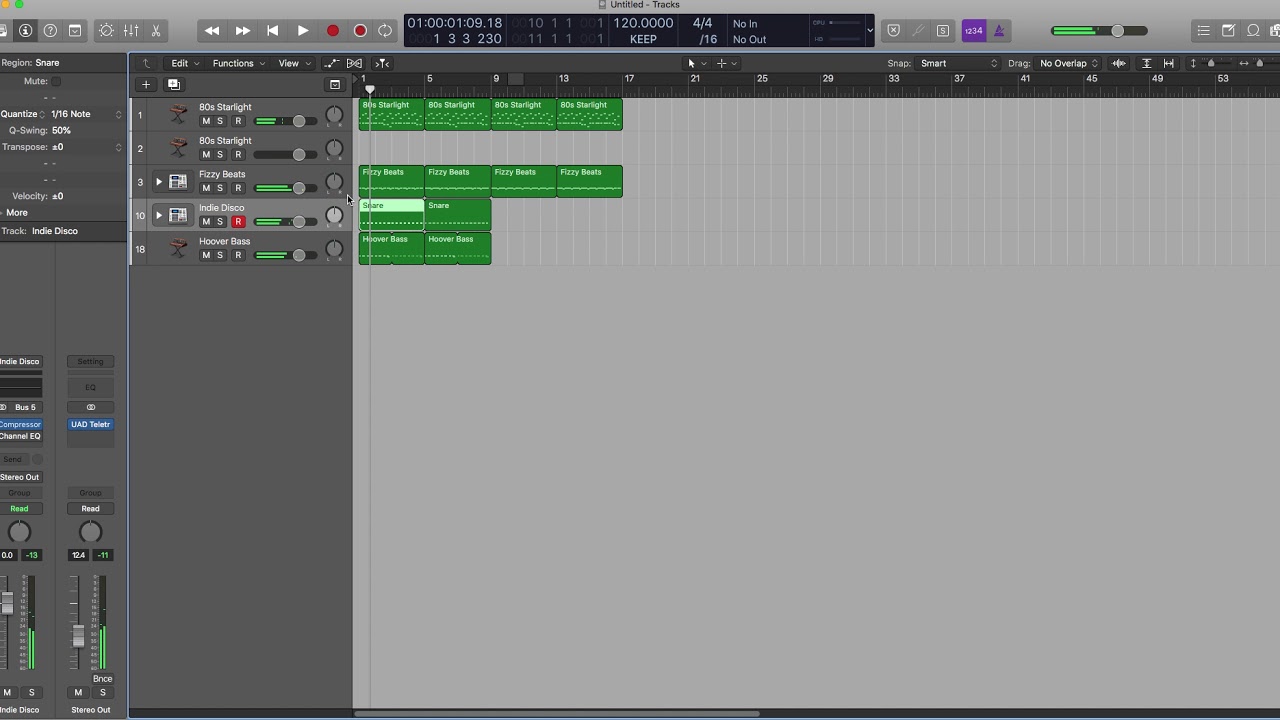The image size is (1280, 720).
Task: Click the Fast Forward transport button
Action: pyautogui.click(x=242, y=31)
